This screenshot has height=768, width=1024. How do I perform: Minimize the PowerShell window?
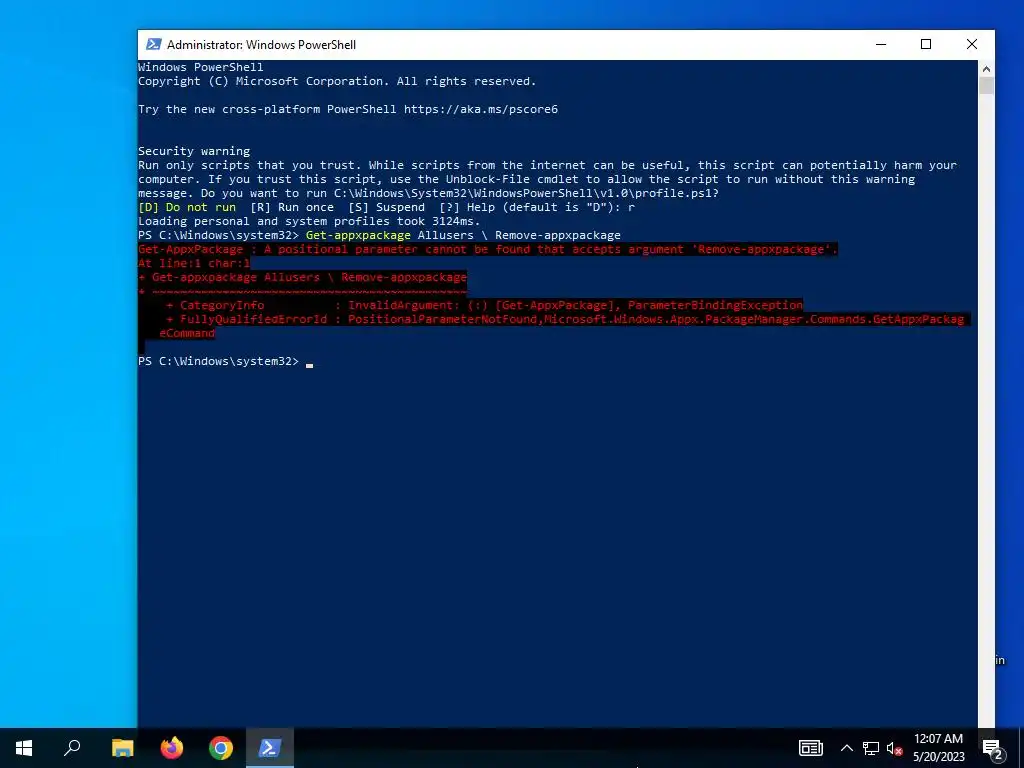(x=881, y=44)
